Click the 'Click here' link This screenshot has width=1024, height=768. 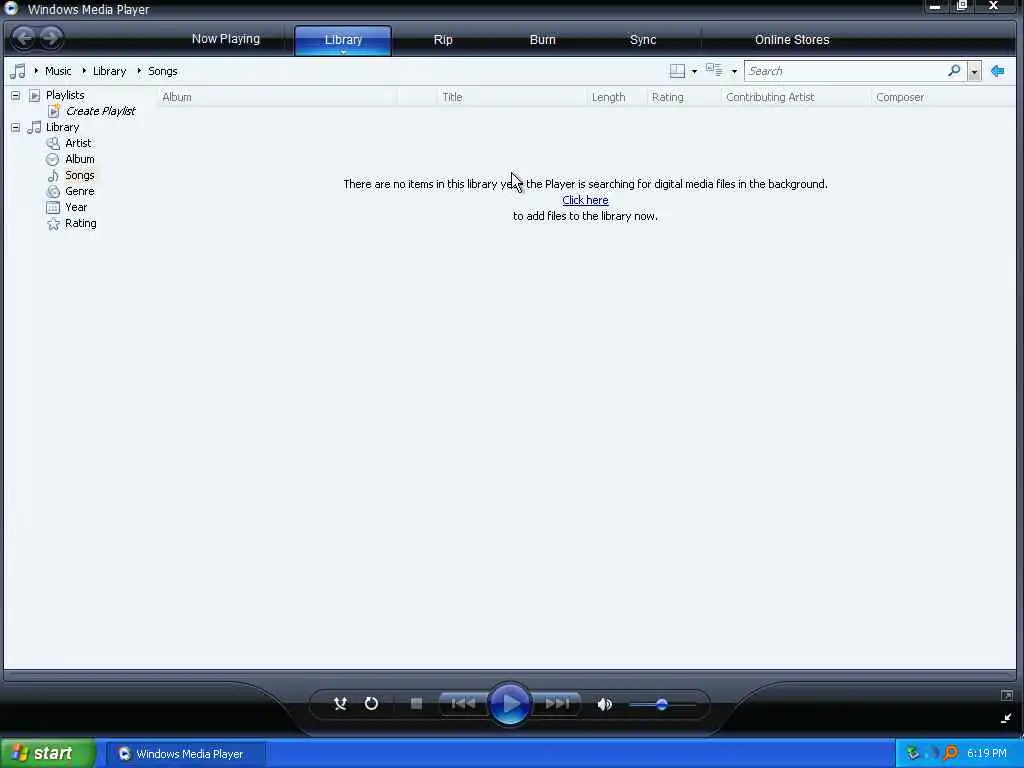pos(585,200)
